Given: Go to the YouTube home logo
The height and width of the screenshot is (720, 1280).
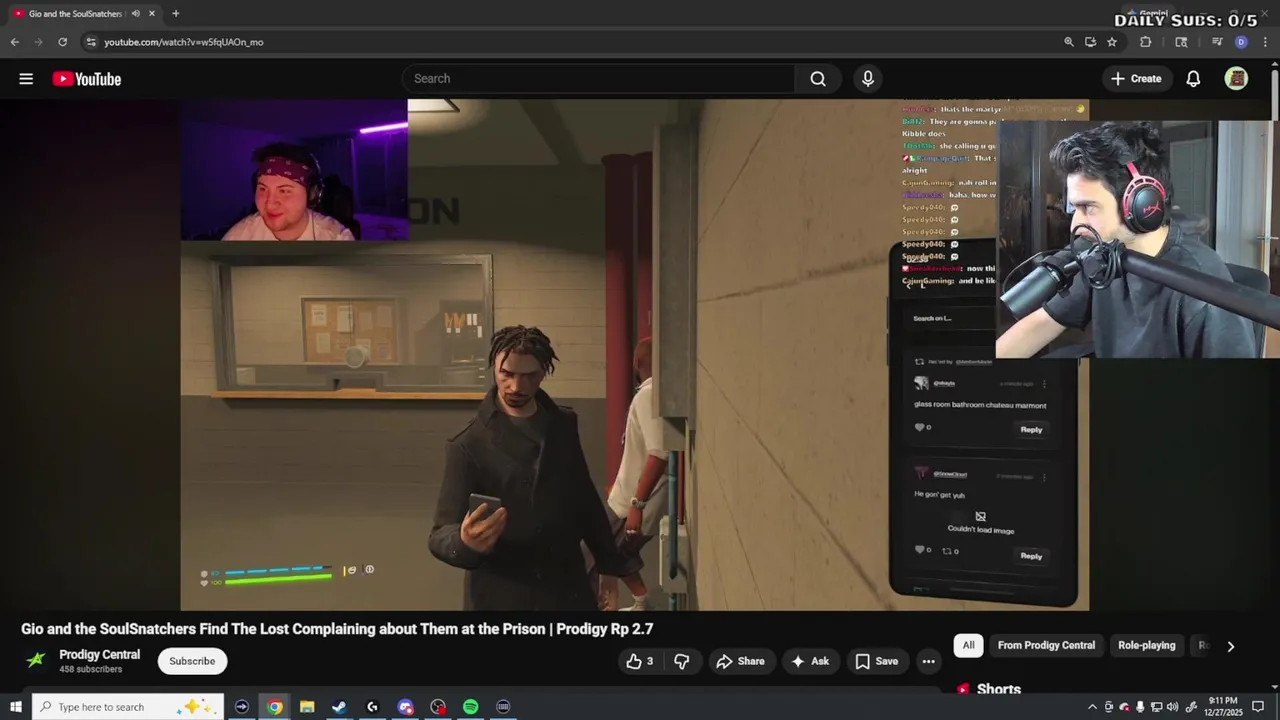Looking at the screenshot, I should [87, 79].
